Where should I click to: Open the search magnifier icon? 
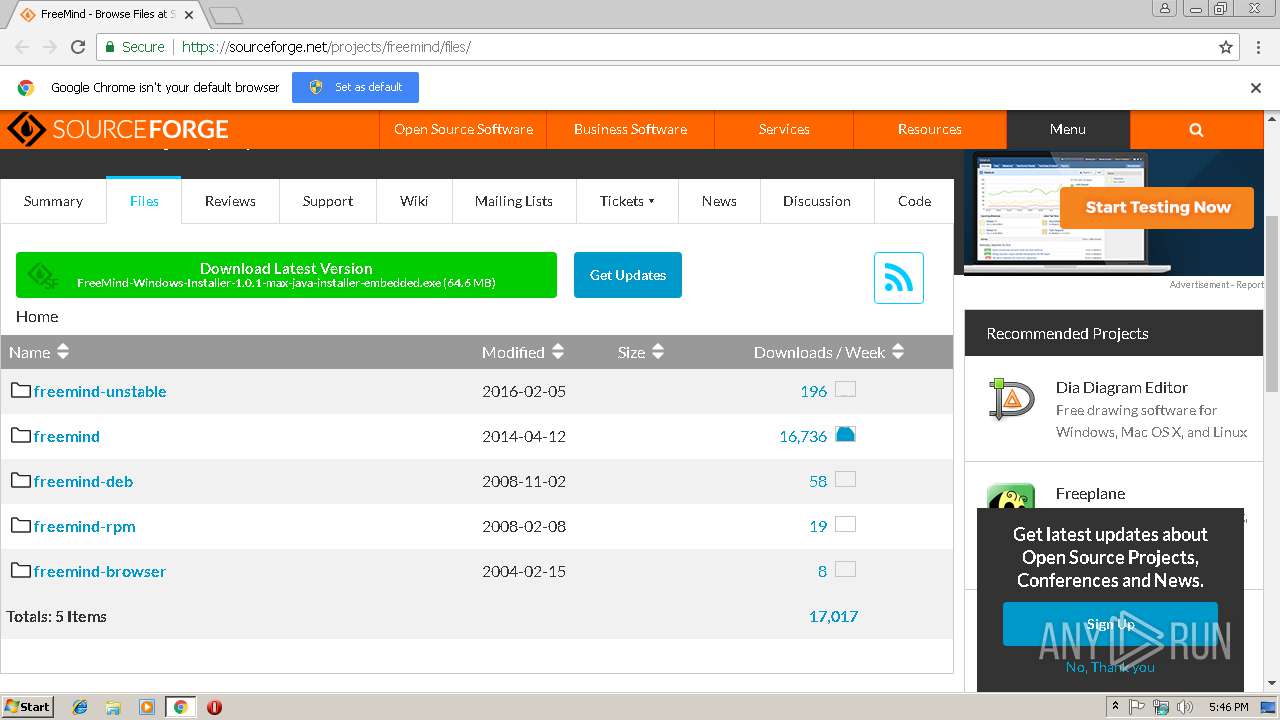pyautogui.click(x=1196, y=129)
